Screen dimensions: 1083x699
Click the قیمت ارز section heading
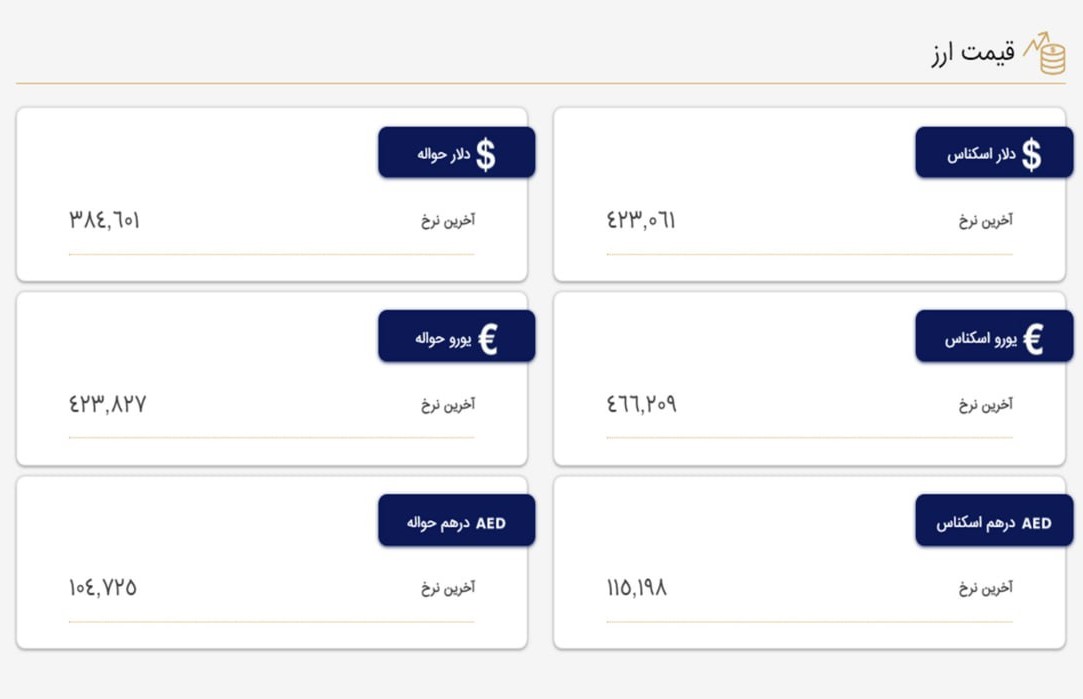pos(972,52)
